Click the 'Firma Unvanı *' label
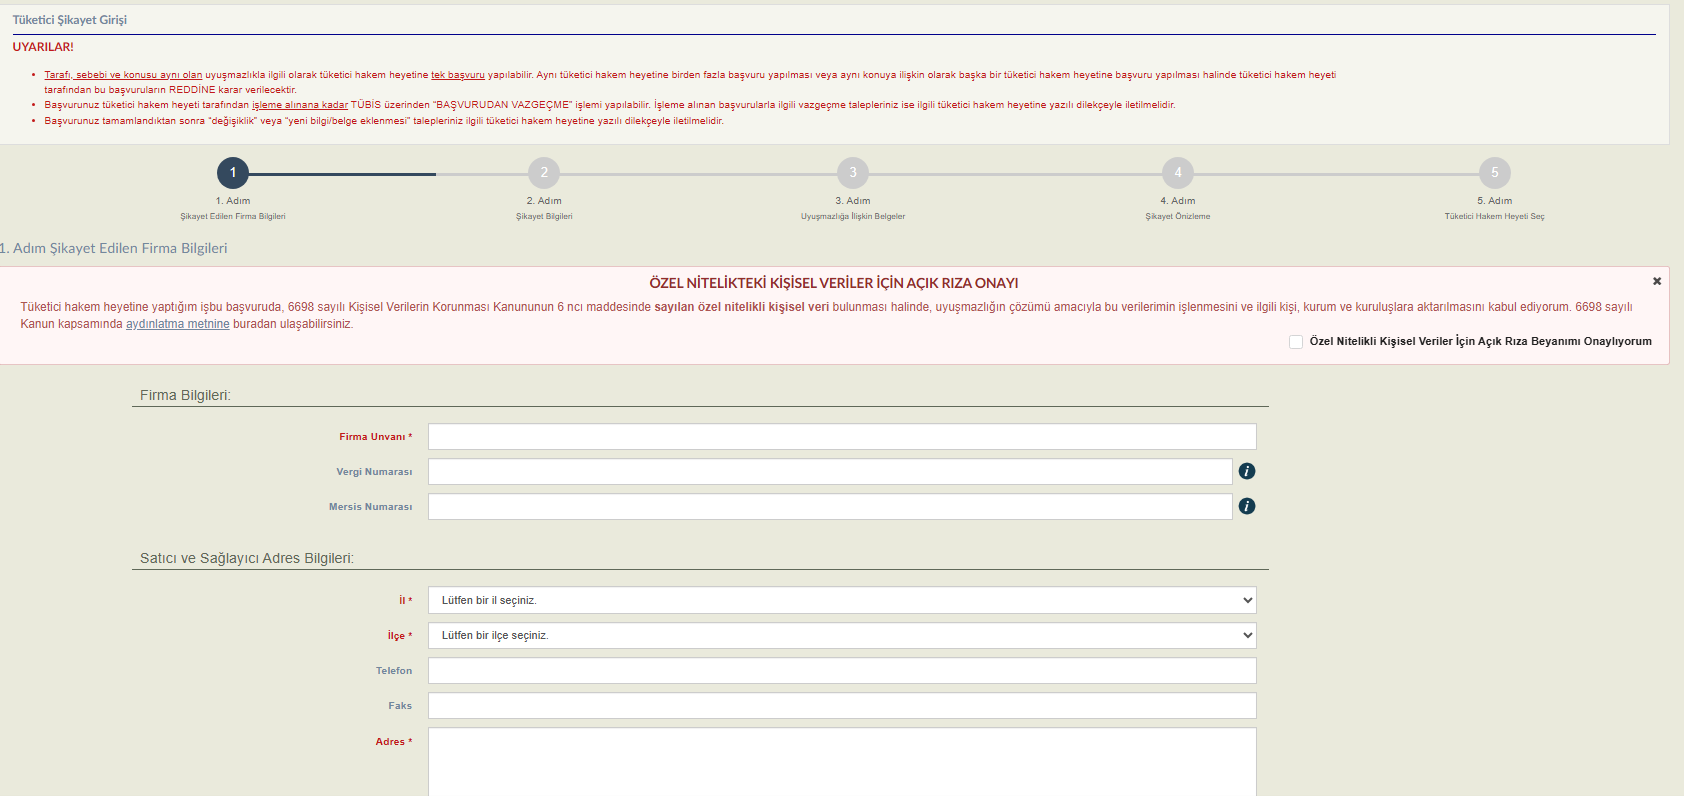Screen dimensions: 1684x796 click(x=375, y=437)
